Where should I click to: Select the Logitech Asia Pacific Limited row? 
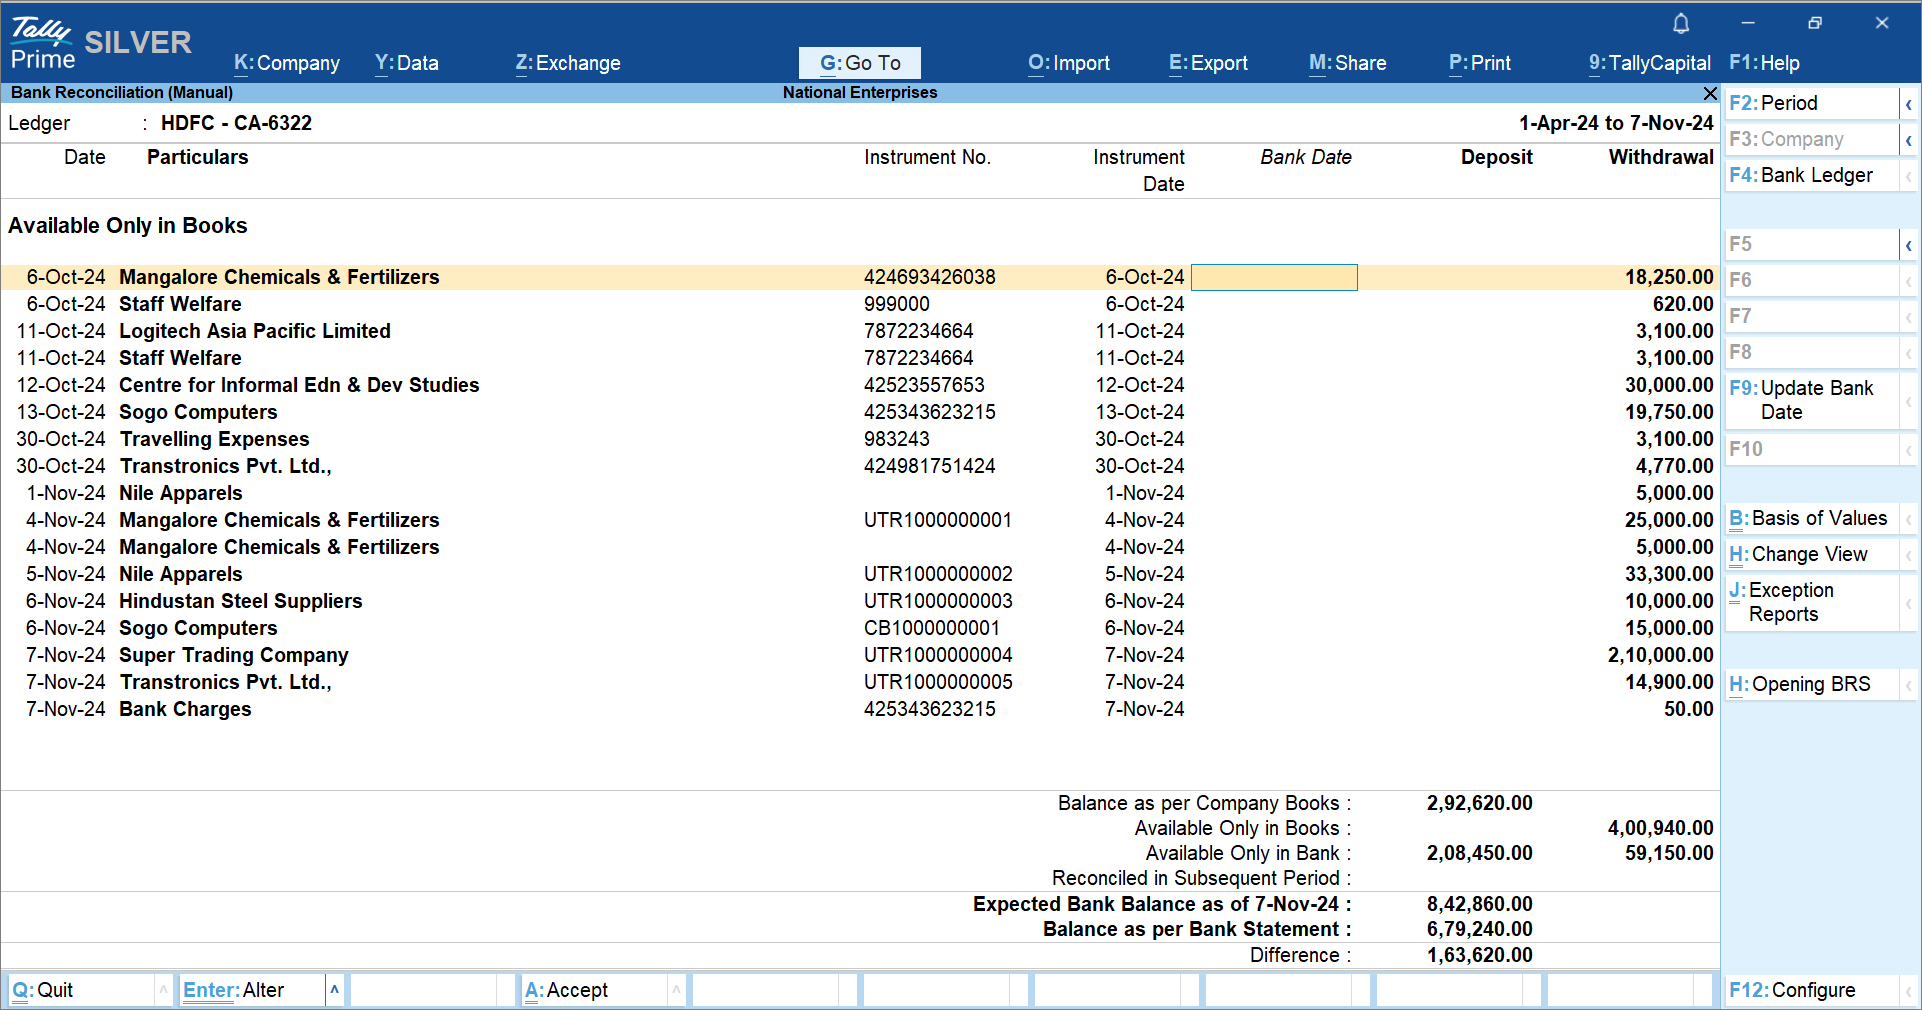[x=860, y=331]
